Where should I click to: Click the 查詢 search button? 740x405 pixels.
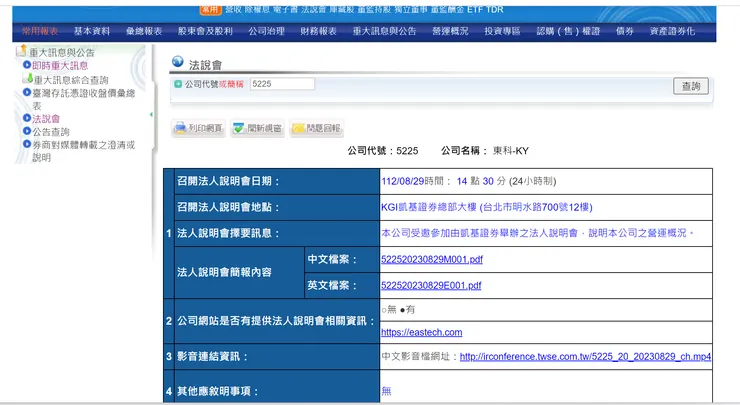click(691, 86)
